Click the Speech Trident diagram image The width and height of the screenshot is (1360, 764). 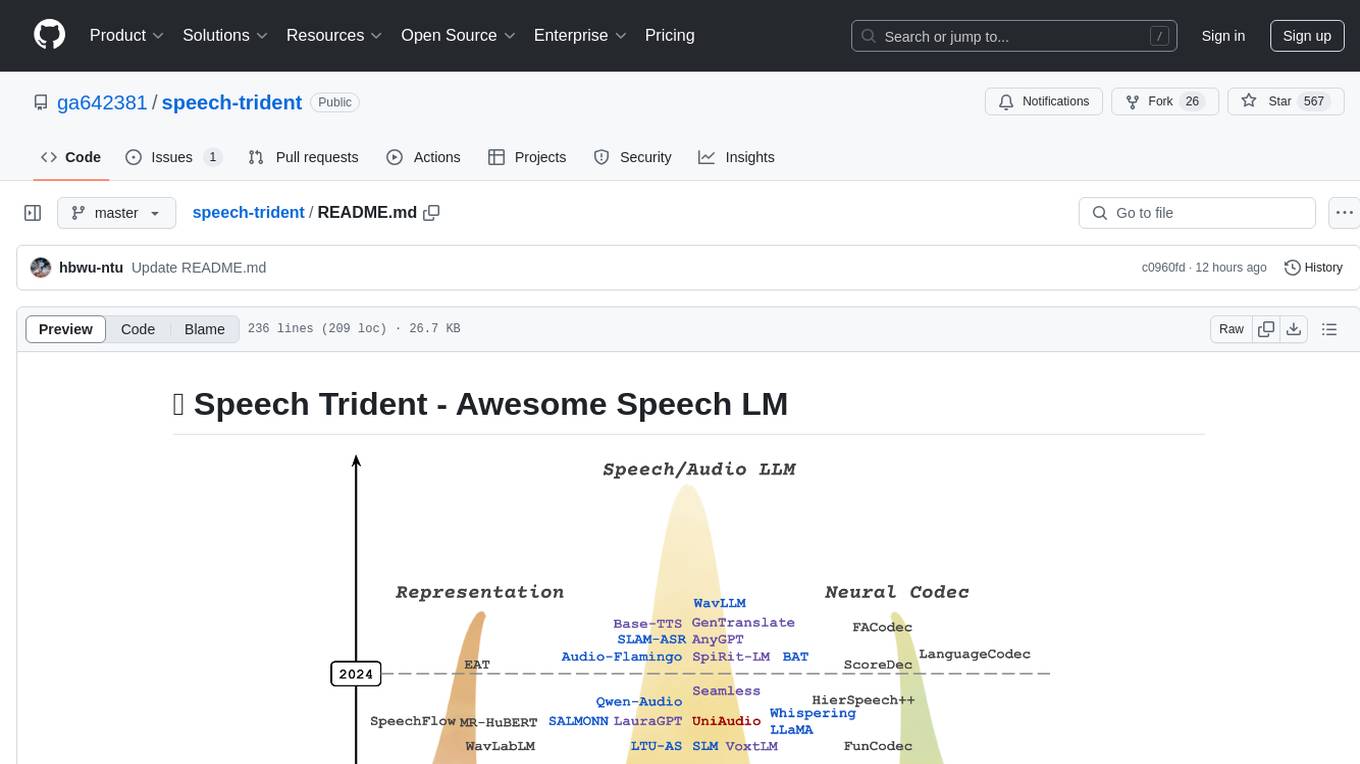(x=689, y=607)
